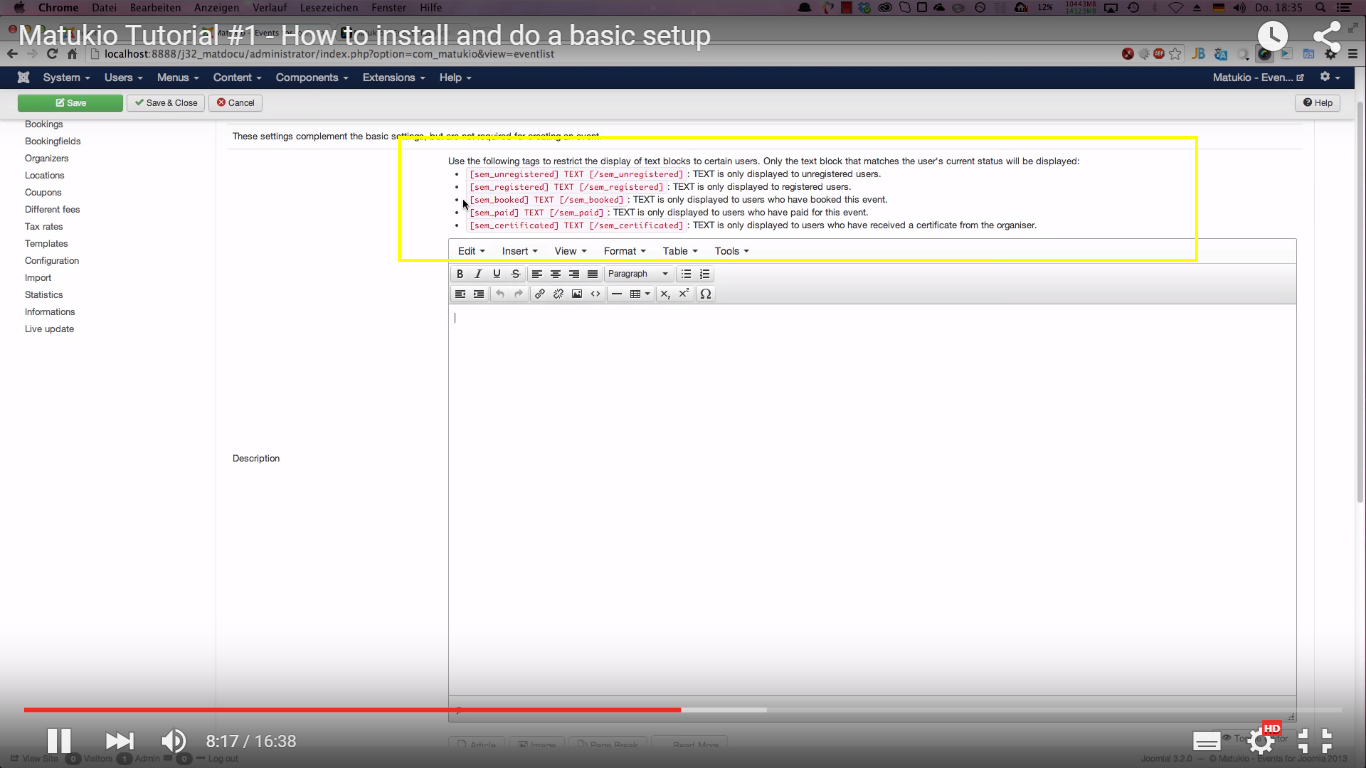Open source code view icon
Image resolution: width=1366 pixels, height=768 pixels.
coord(596,294)
